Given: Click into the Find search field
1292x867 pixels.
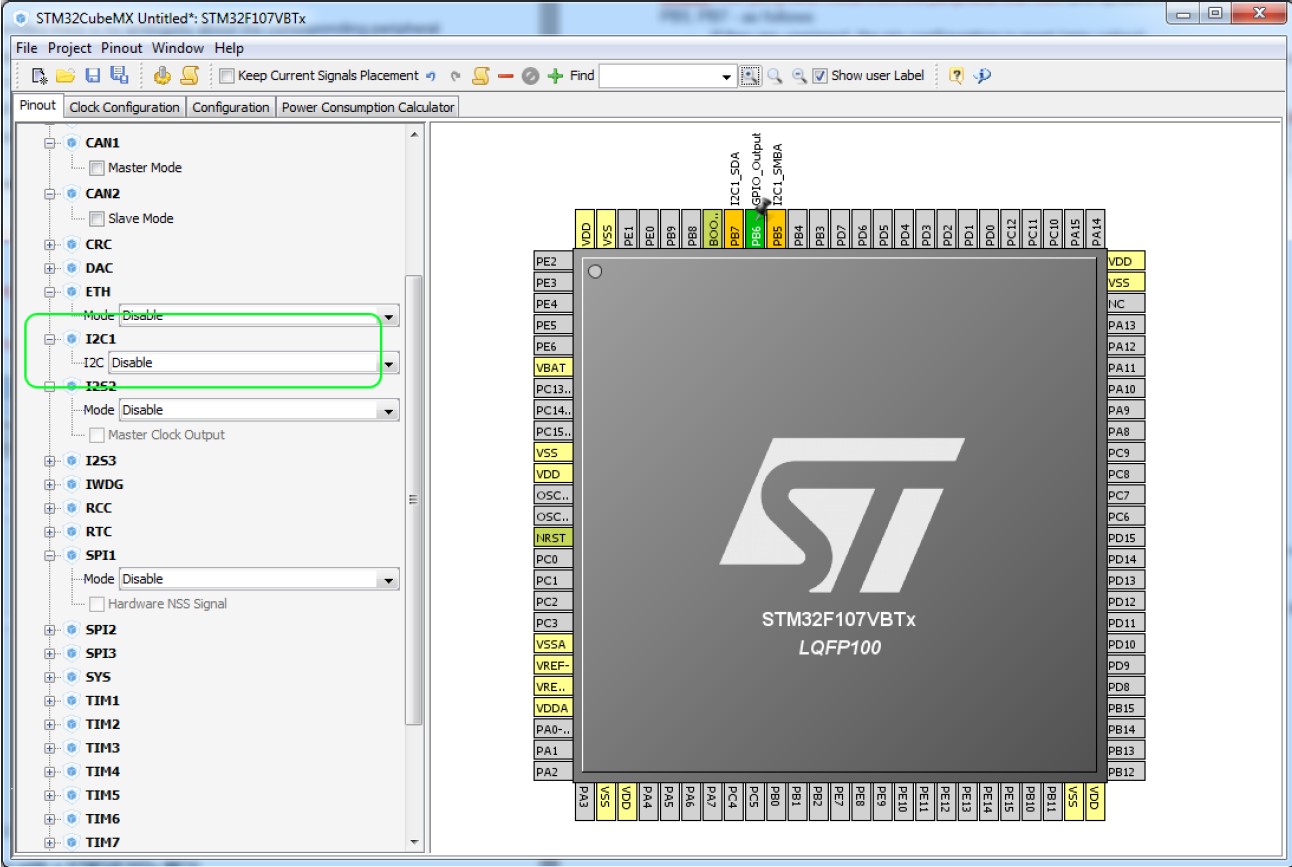Looking at the screenshot, I should (660, 77).
